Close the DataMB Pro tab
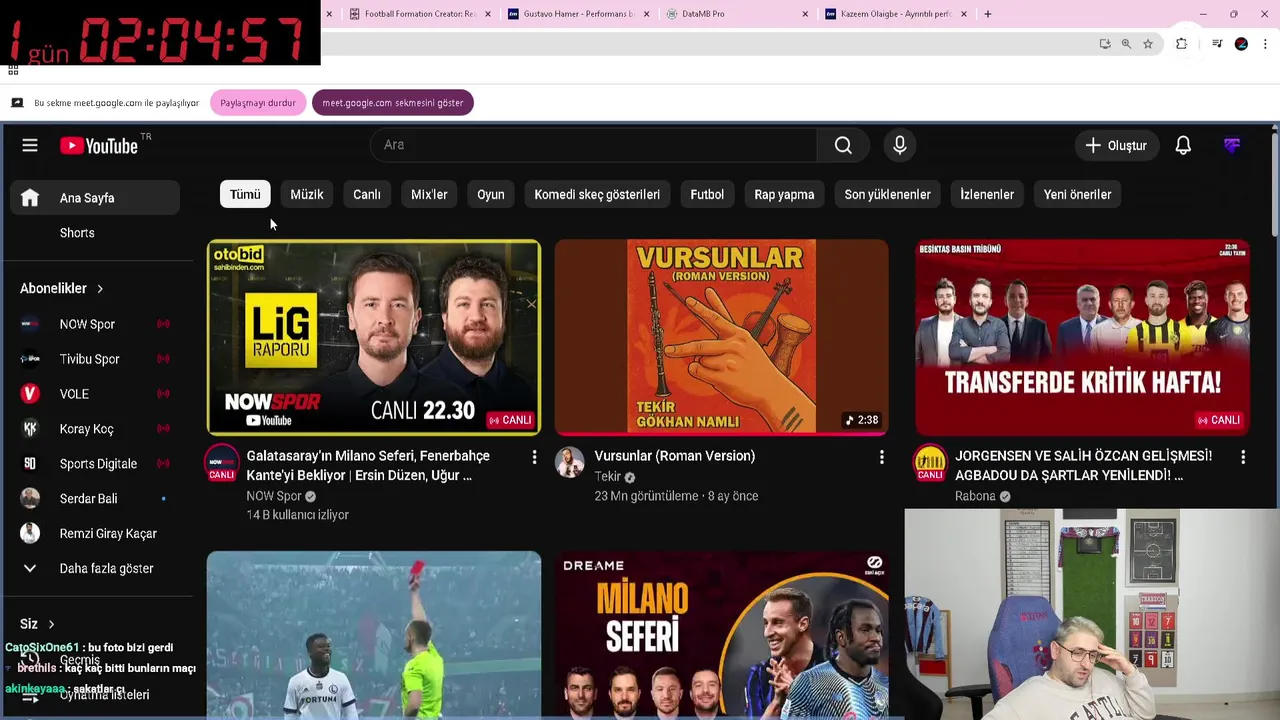1280x720 pixels. [806, 14]
